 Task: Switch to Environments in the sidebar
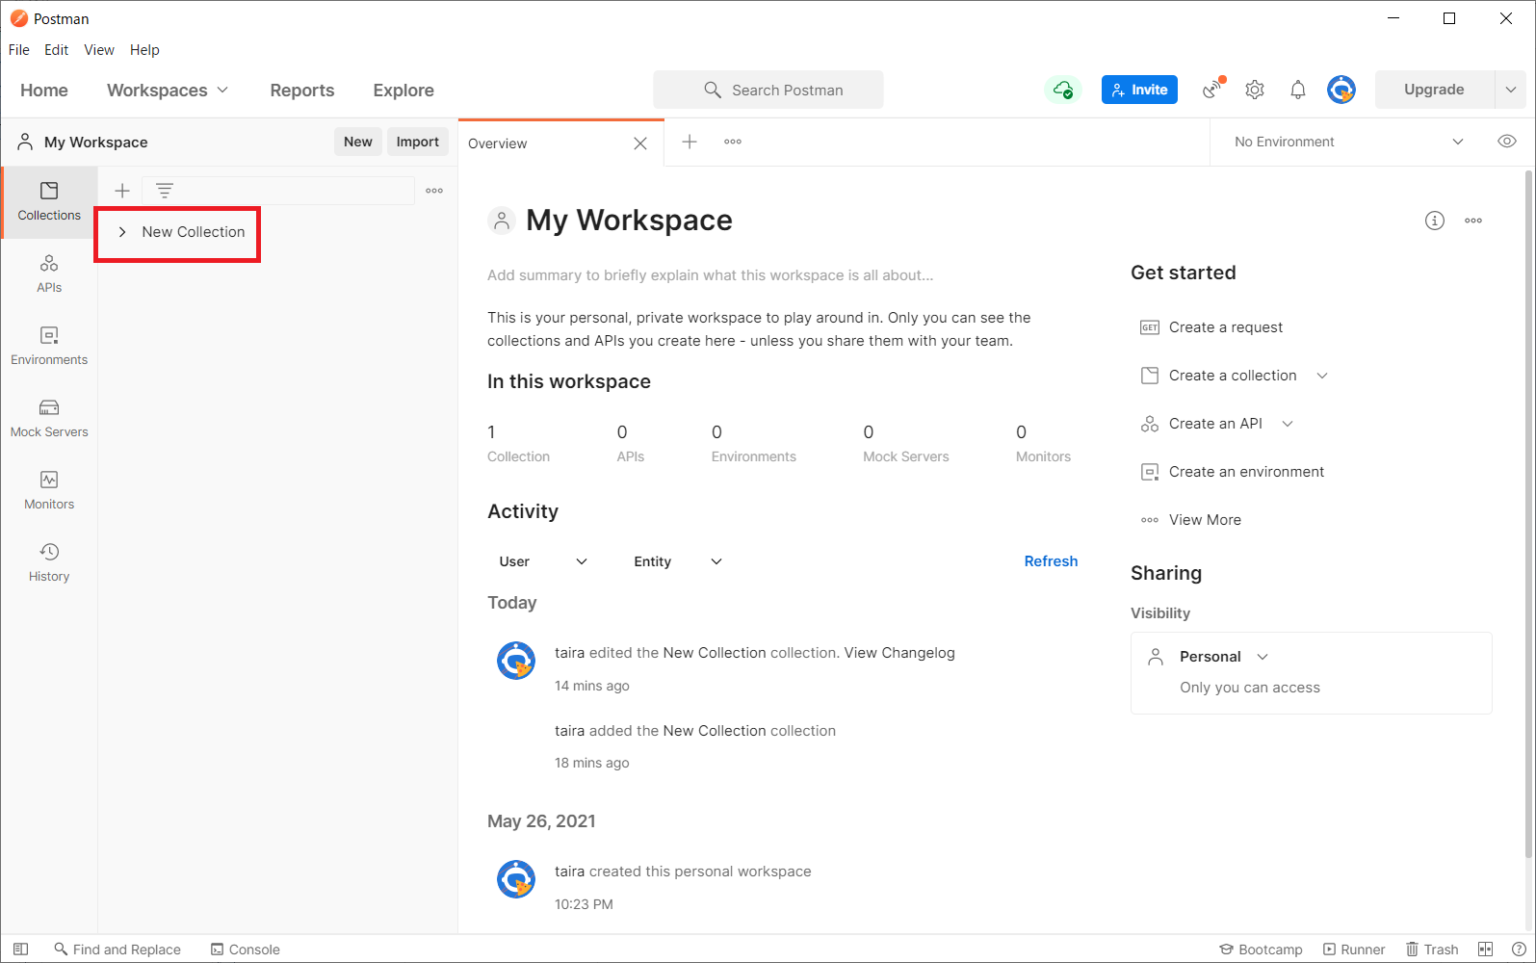(49, 345)
